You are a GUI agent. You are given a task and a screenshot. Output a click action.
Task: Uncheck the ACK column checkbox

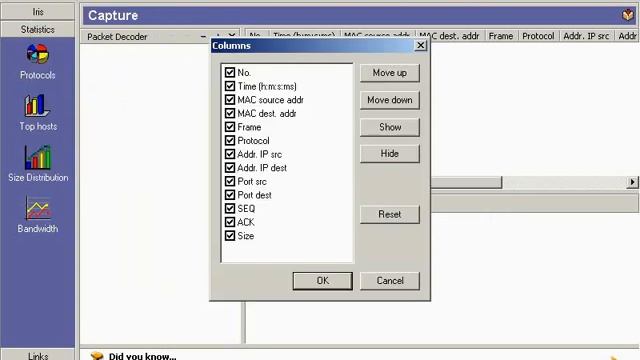(x=230, y=222)
